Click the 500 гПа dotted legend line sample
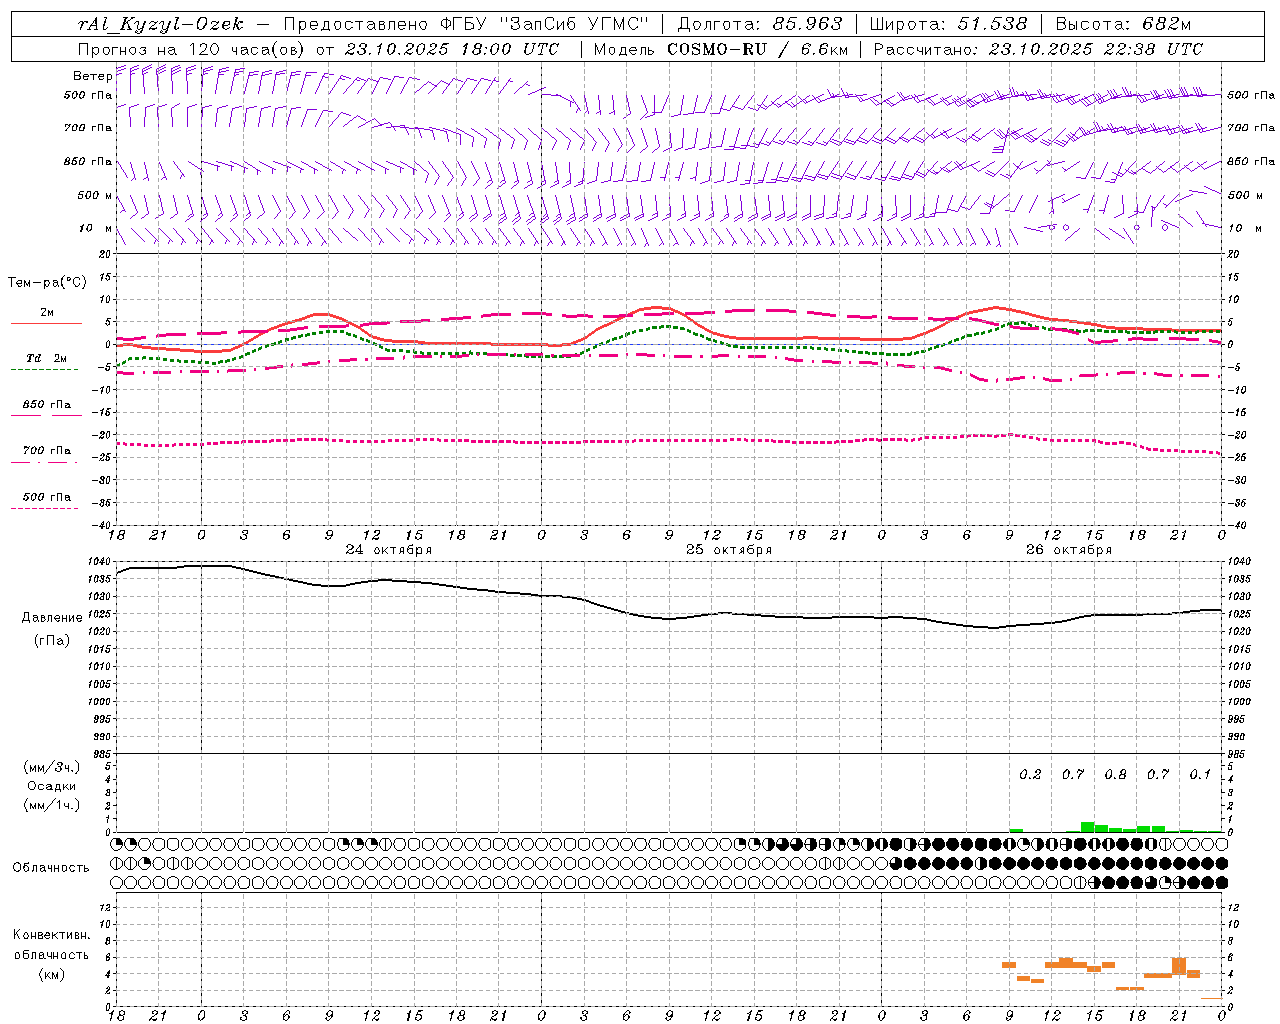This screenshot has height=1024, width=1280. 45,509
